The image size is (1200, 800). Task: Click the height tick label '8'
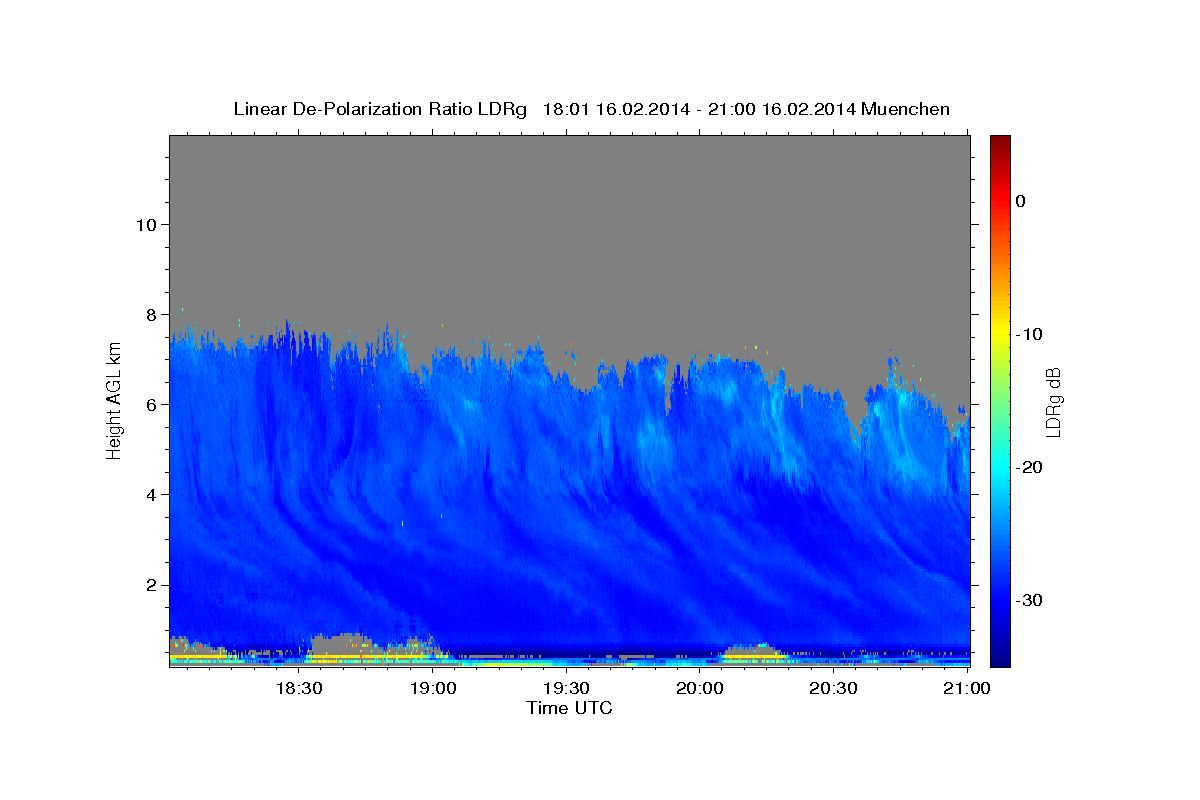(150, 314)
